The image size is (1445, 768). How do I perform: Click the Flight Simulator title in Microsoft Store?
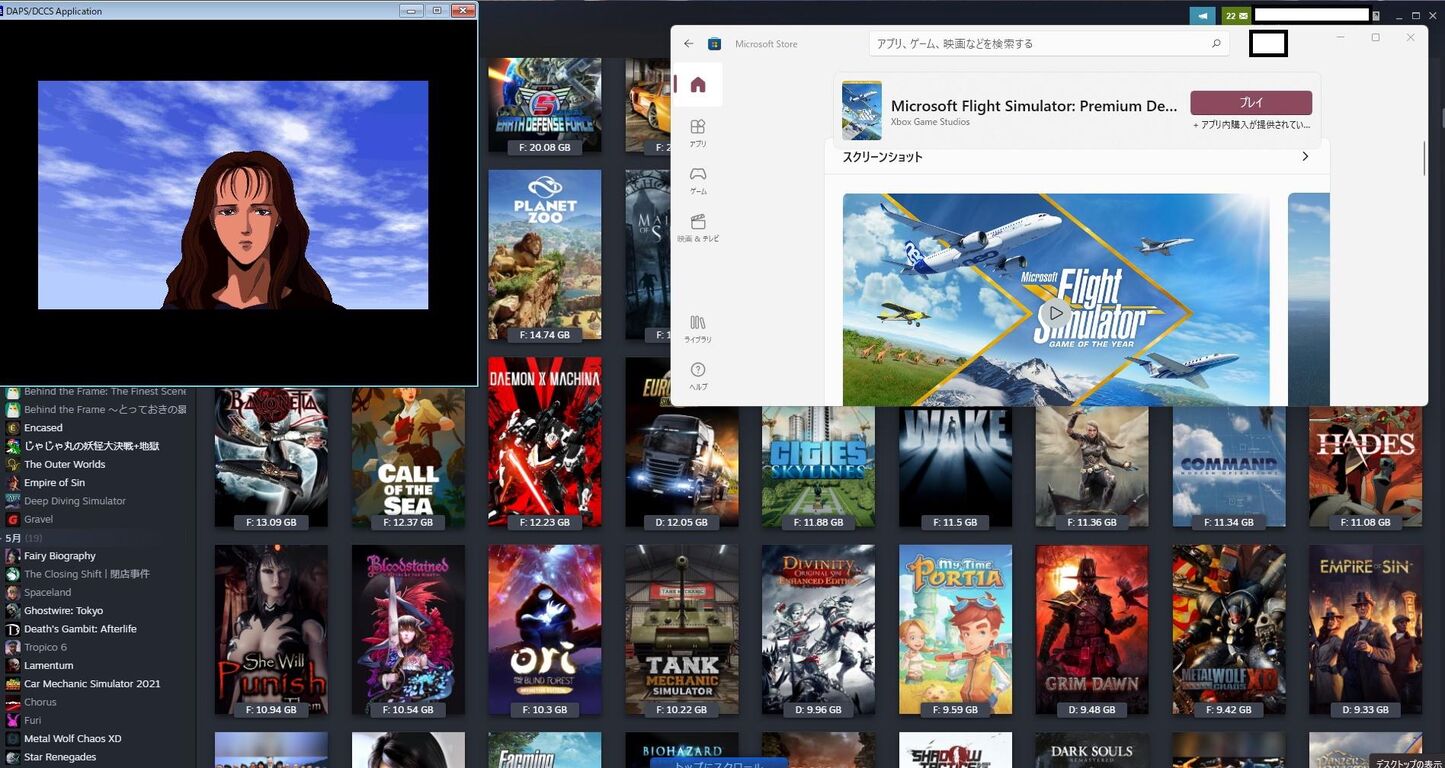point(1034,106)
